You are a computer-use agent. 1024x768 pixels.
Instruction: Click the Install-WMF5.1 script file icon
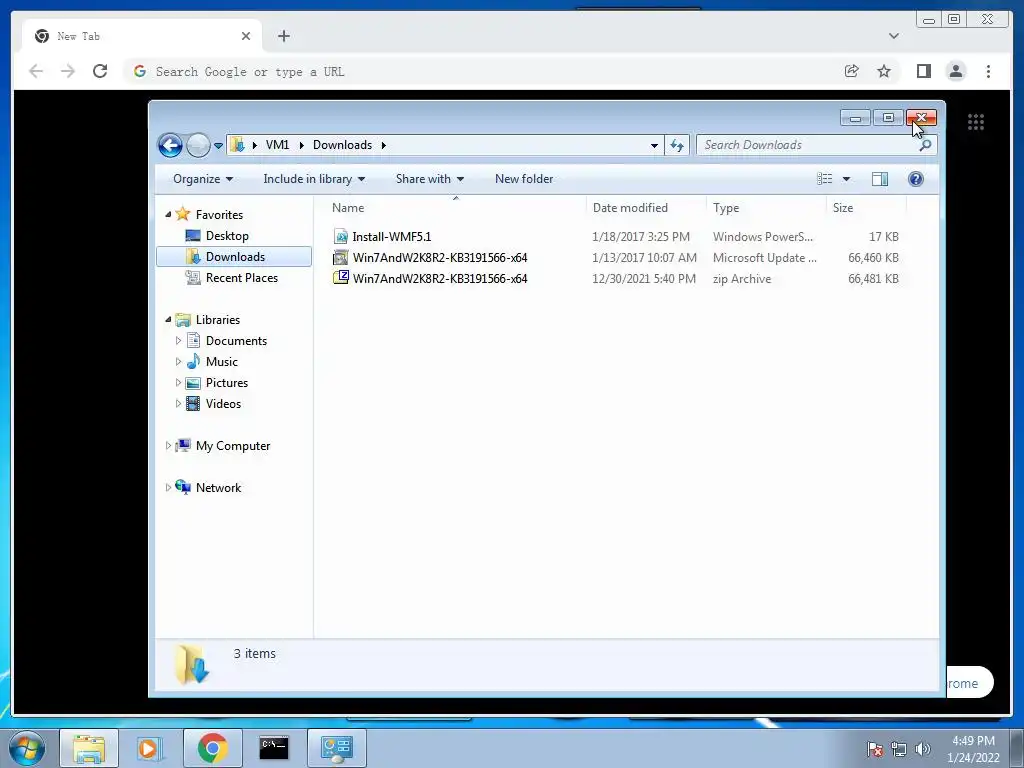tap(340, 236)
